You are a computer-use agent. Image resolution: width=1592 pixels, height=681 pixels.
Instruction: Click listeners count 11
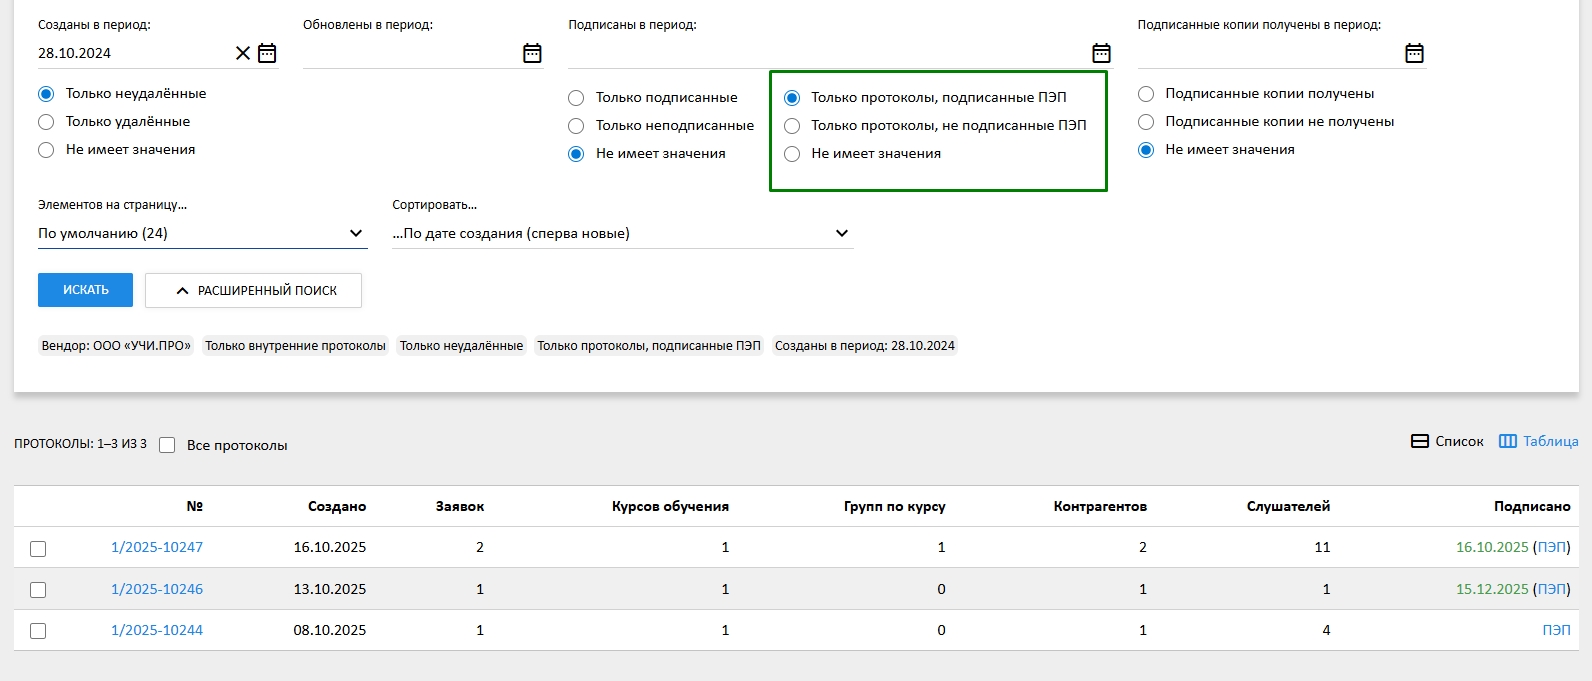[1322, 547]
